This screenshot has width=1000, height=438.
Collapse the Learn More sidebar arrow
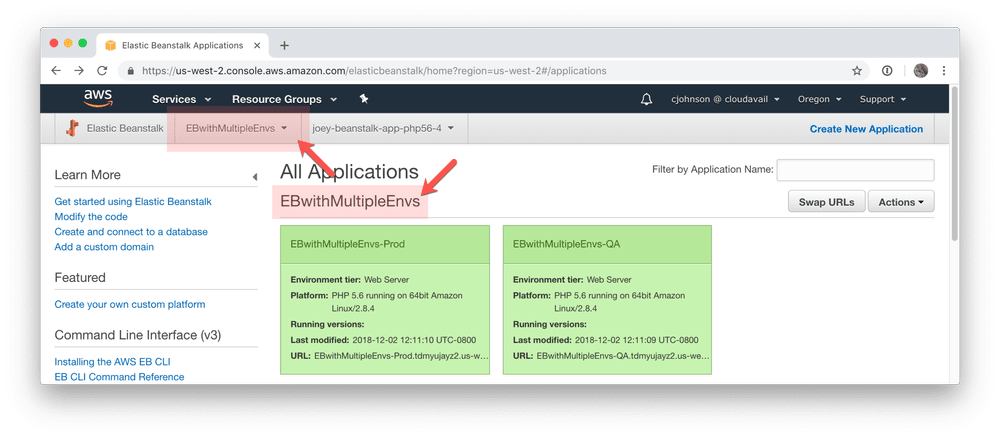(254, 177)
